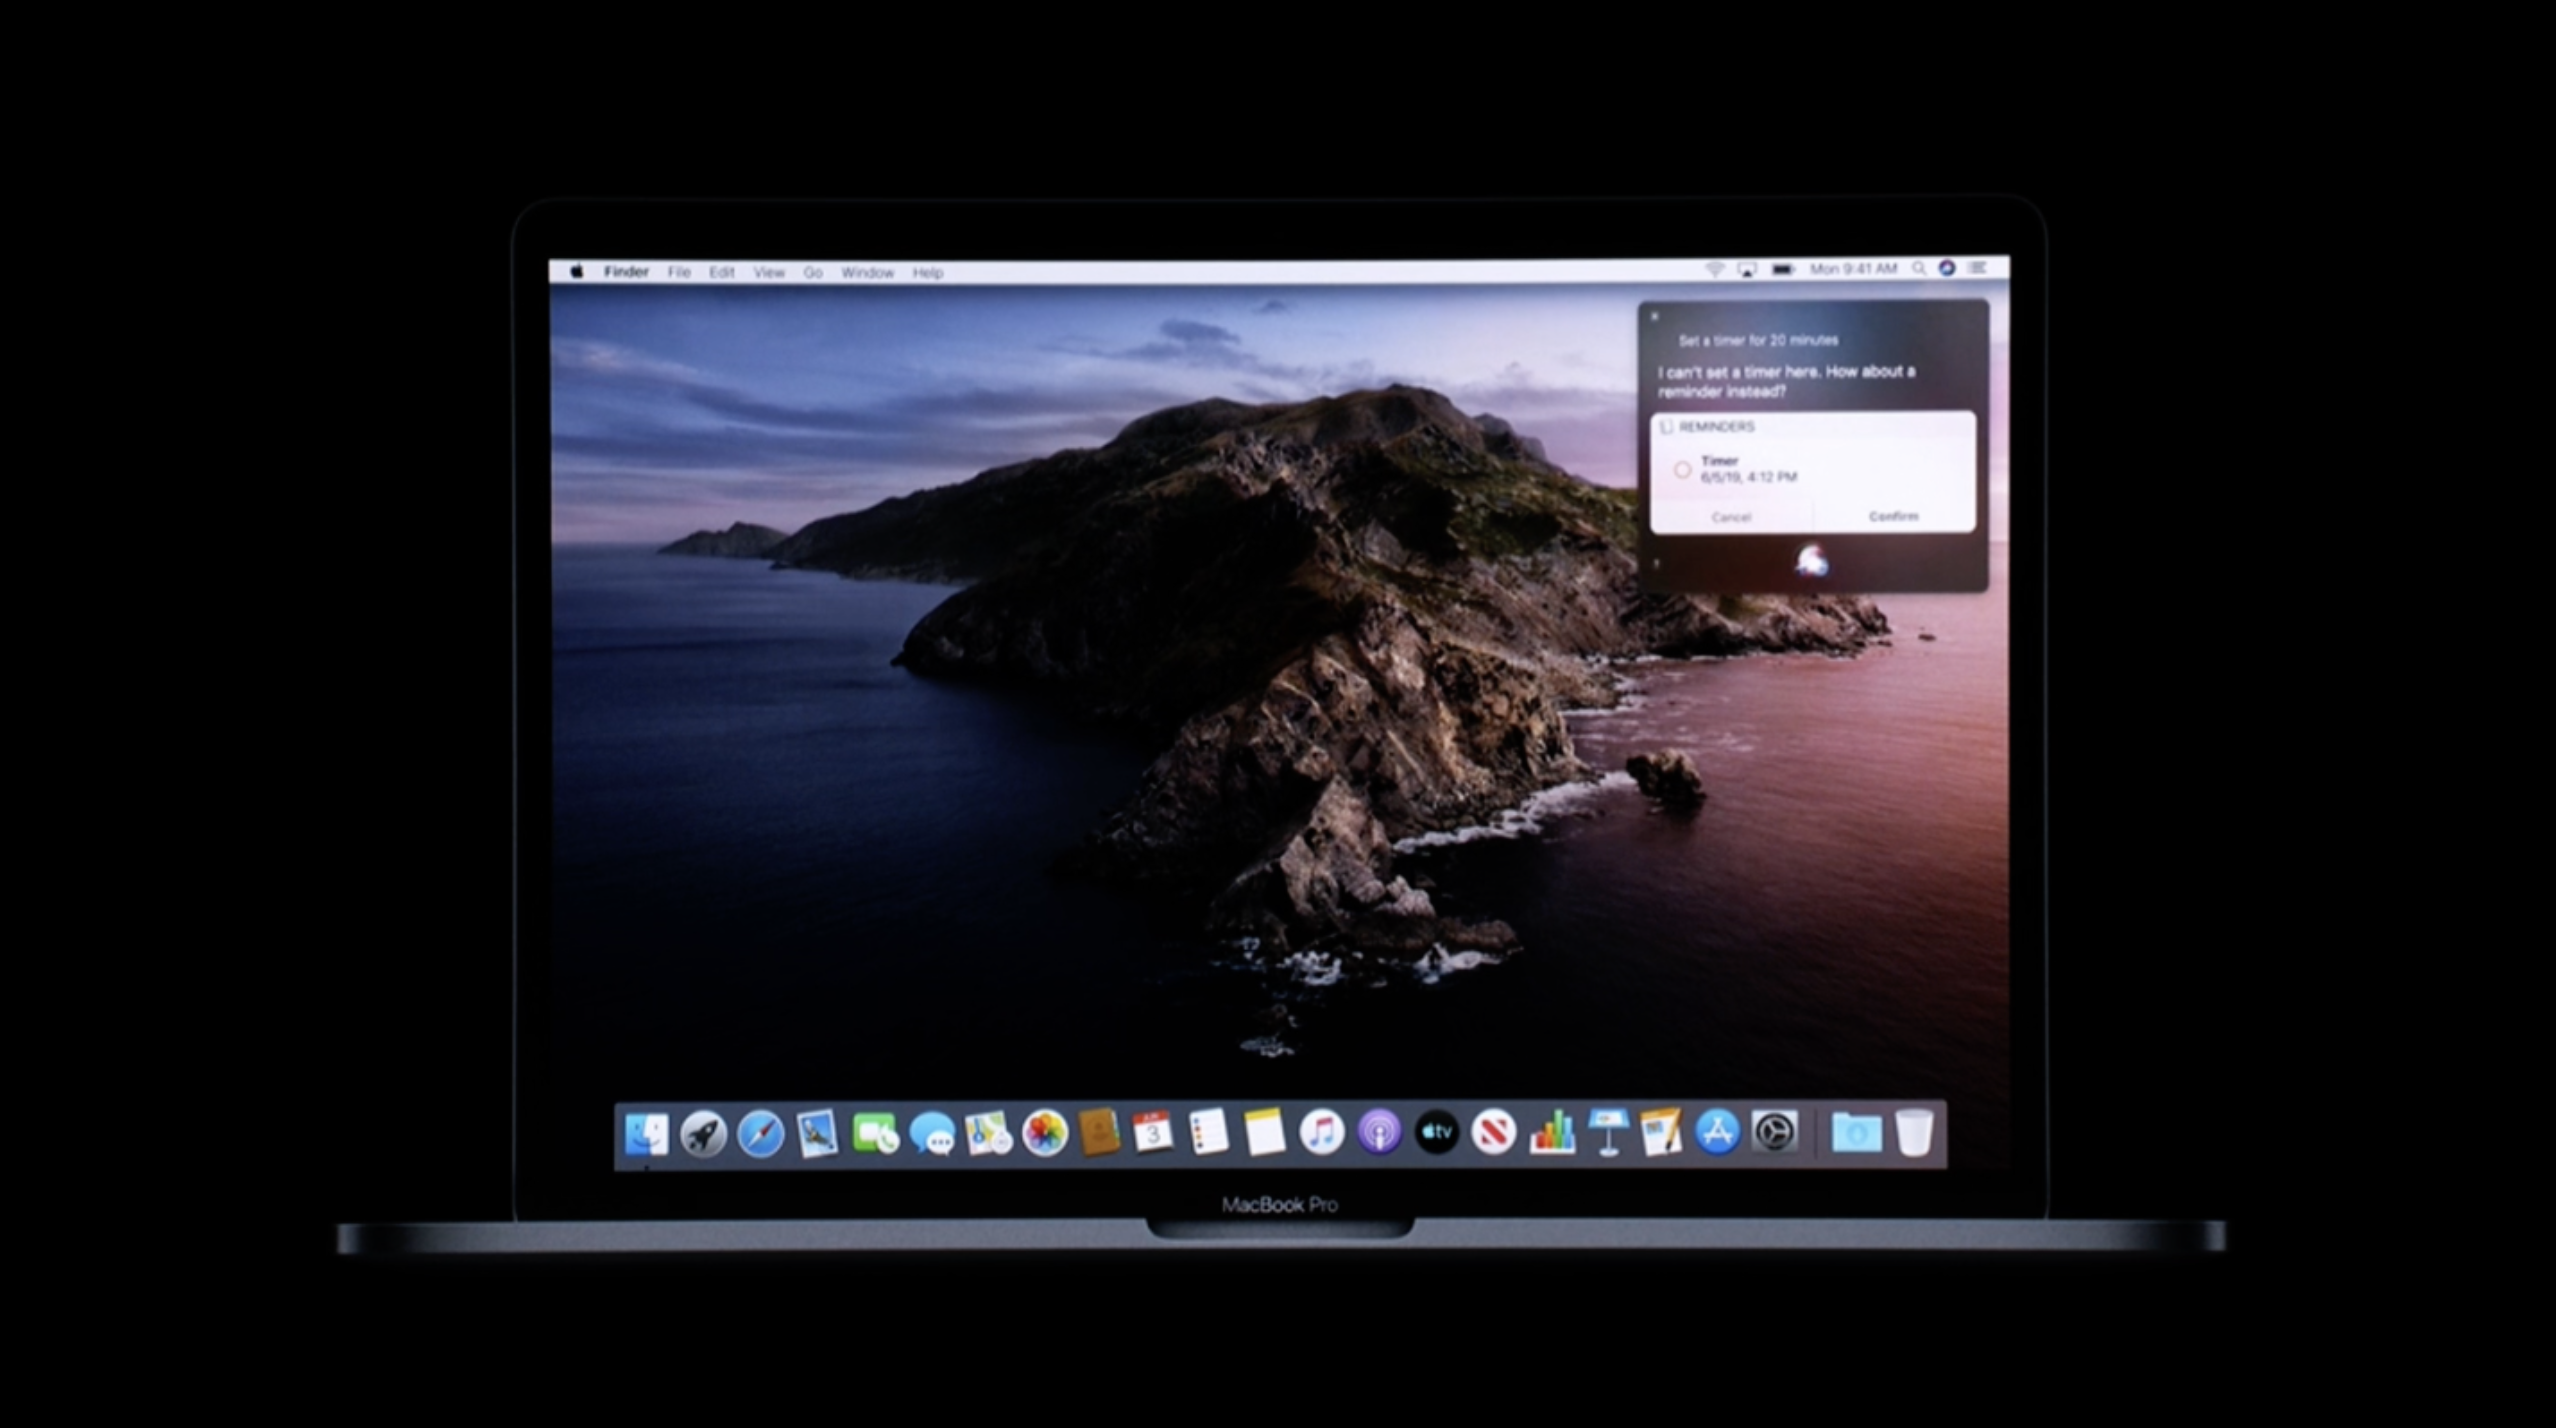Open Launchpad rocket icon
Image resolution: width=2556 pixels, height=1428 pixels.
[x=703, y=1135]
